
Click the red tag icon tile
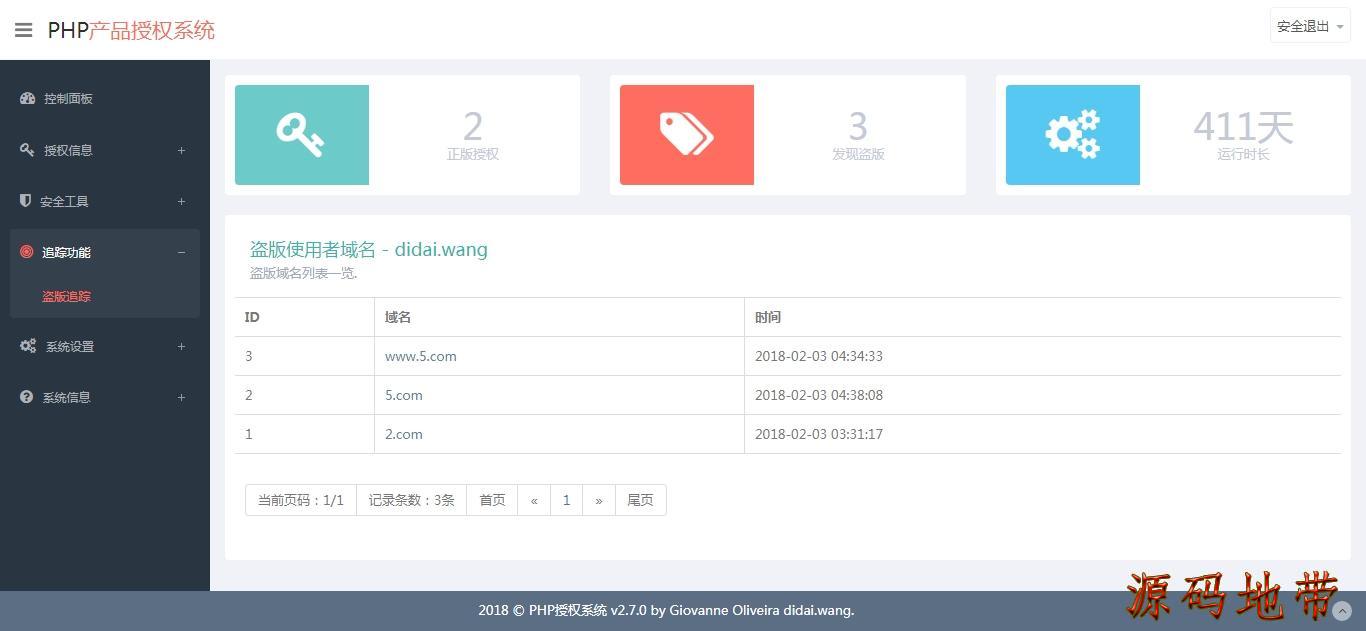point(686,135)
